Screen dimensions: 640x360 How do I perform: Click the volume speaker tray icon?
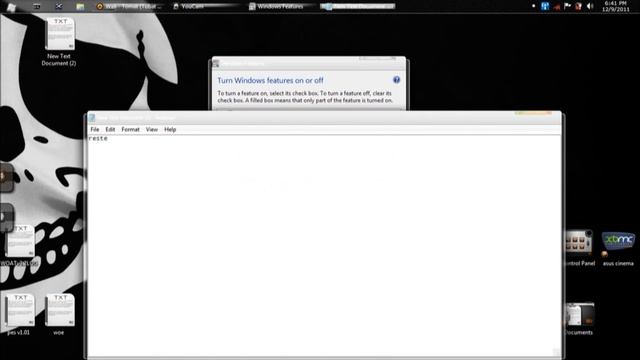590,6
